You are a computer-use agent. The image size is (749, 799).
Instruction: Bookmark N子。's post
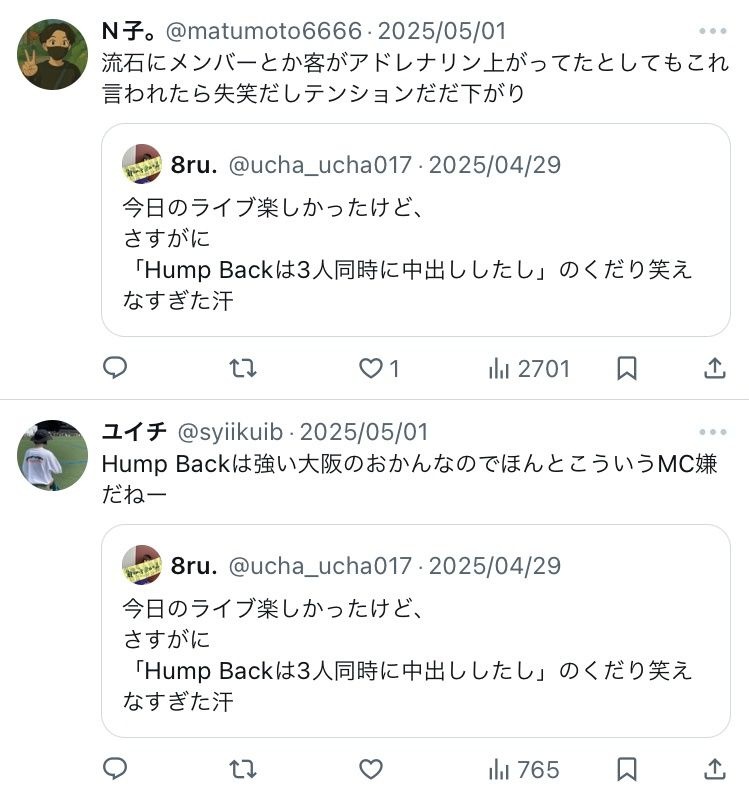[x=627, y=369]
